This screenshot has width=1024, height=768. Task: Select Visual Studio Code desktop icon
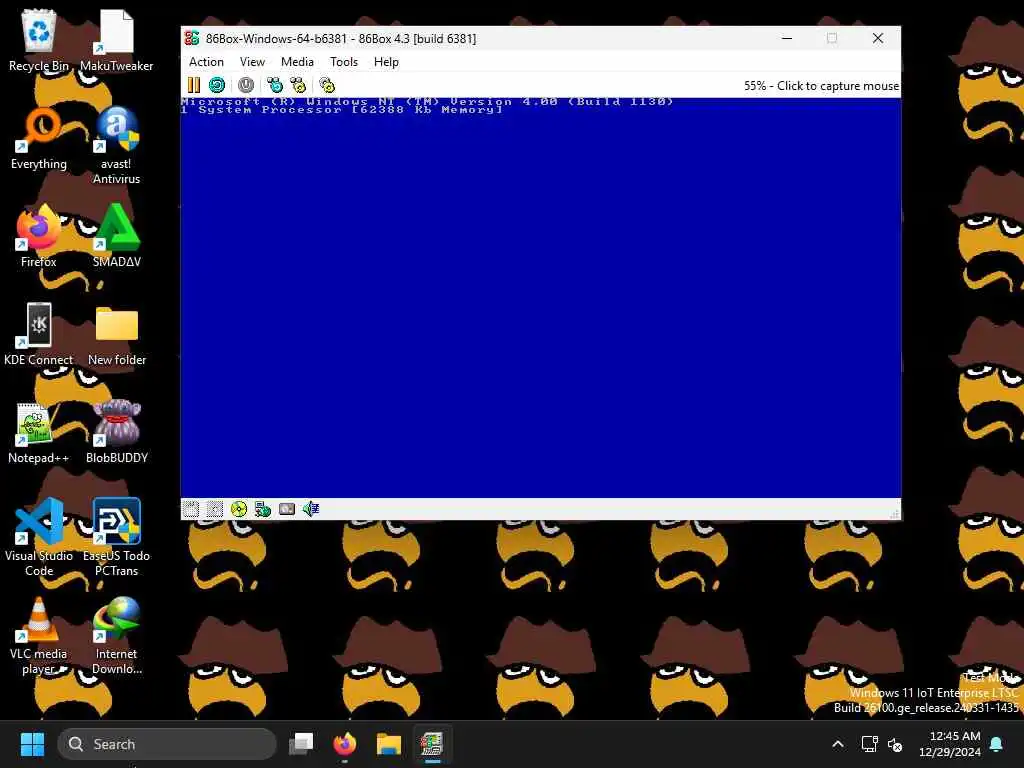(39, 537)
